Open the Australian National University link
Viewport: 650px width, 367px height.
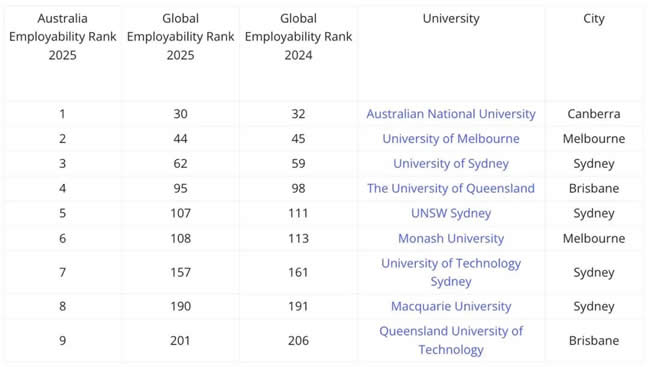click(x=451, y=114)
